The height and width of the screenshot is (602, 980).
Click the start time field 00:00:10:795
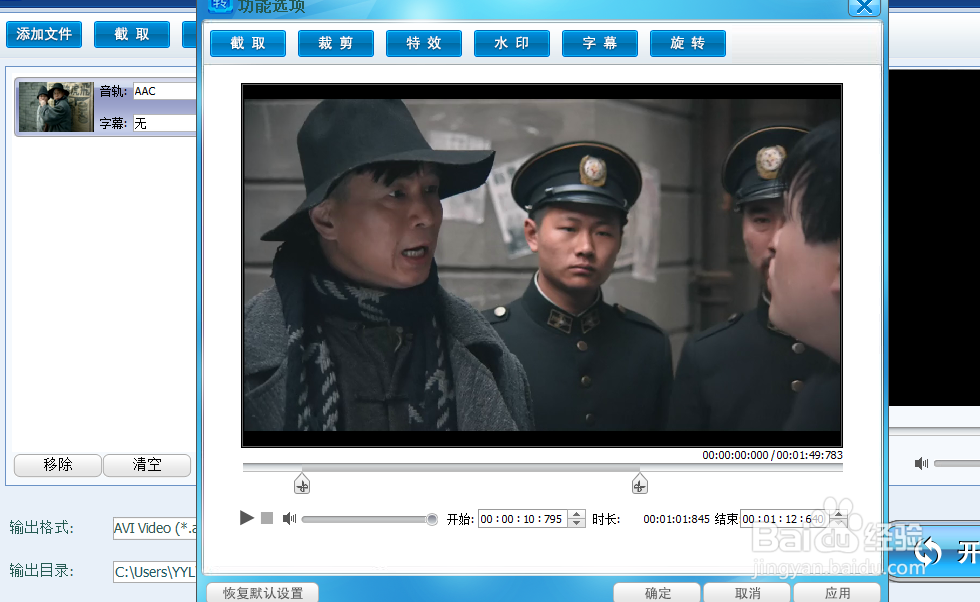524,519
